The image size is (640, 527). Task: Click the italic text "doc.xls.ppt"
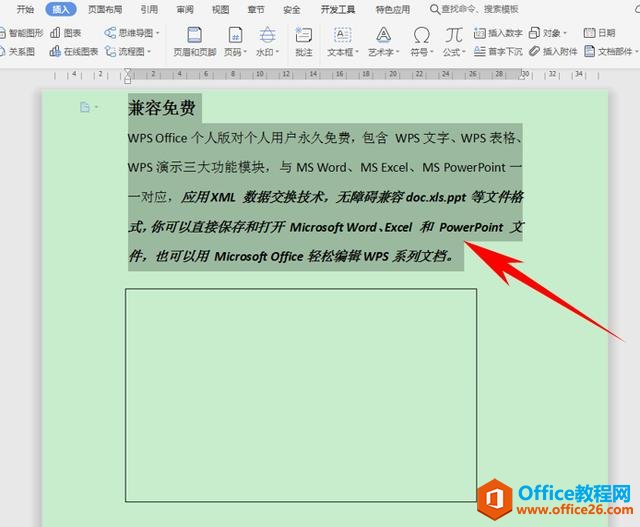[436, 198]
